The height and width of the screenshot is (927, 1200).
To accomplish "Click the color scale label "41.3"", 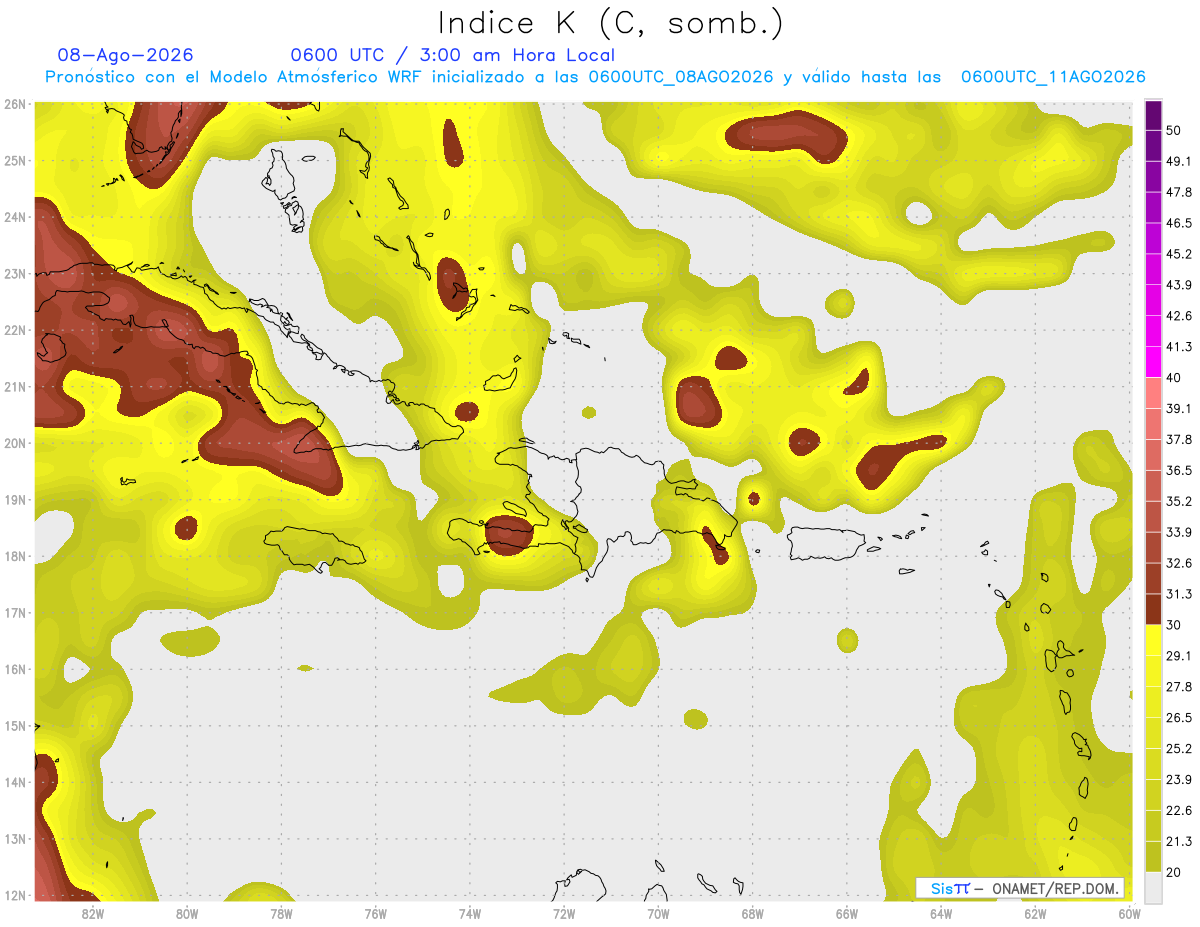I will point(1179,347).
